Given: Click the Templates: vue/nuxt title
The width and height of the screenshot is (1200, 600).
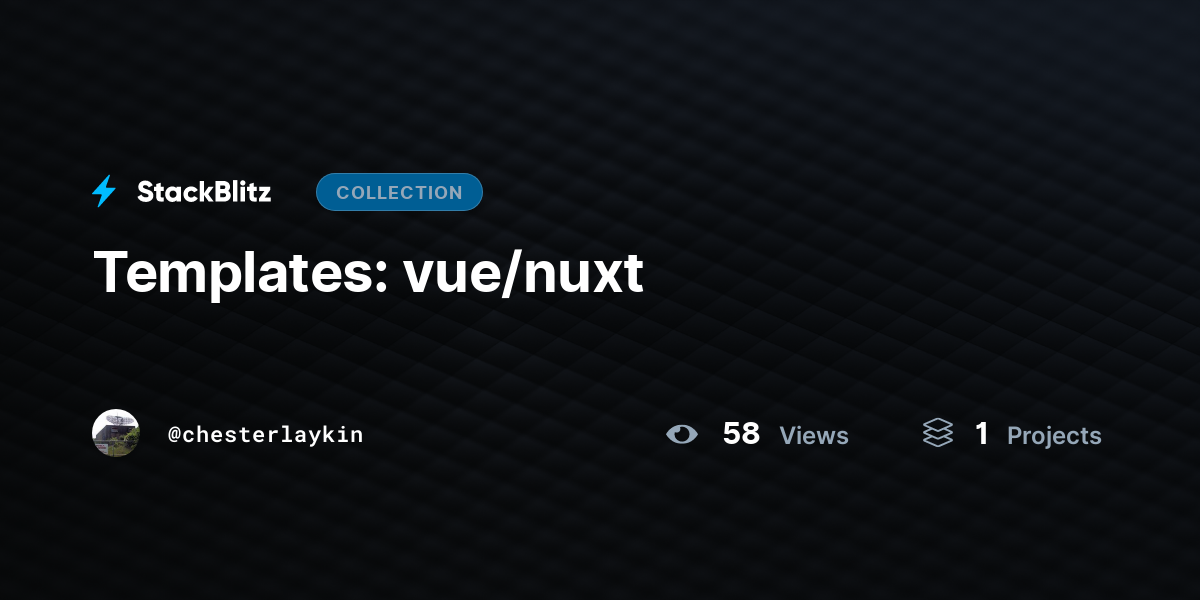Looking at the screenshot, I should pyautogui.click(x=369, y=271).
